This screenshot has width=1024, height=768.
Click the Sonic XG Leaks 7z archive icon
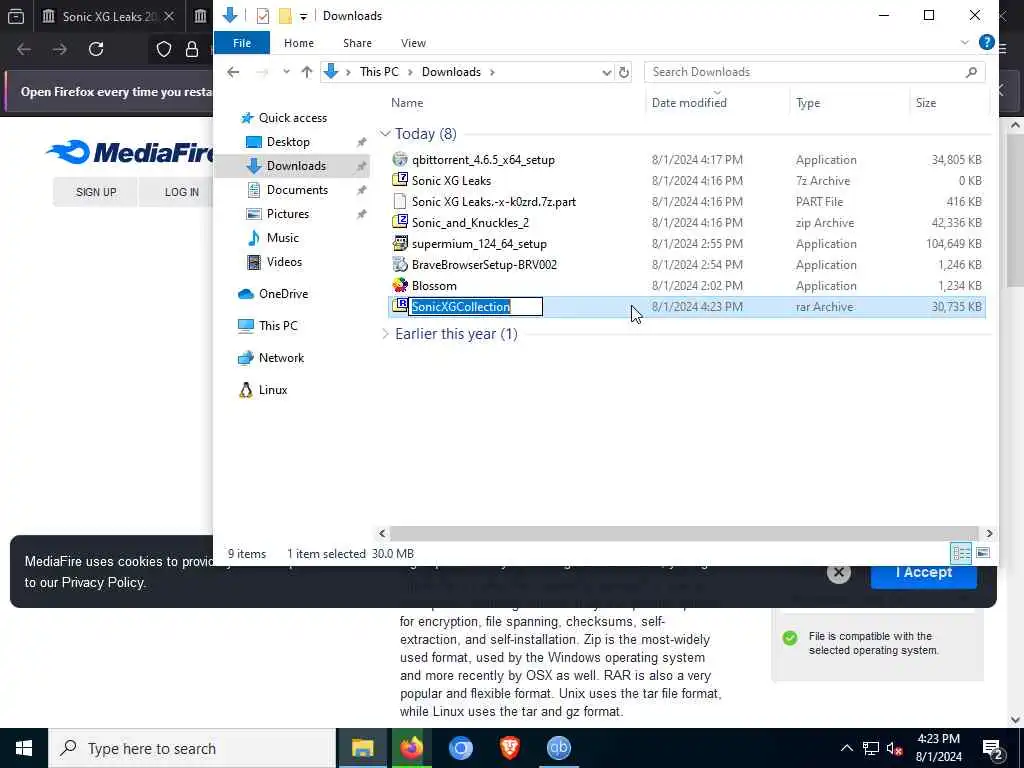[400, 180]
